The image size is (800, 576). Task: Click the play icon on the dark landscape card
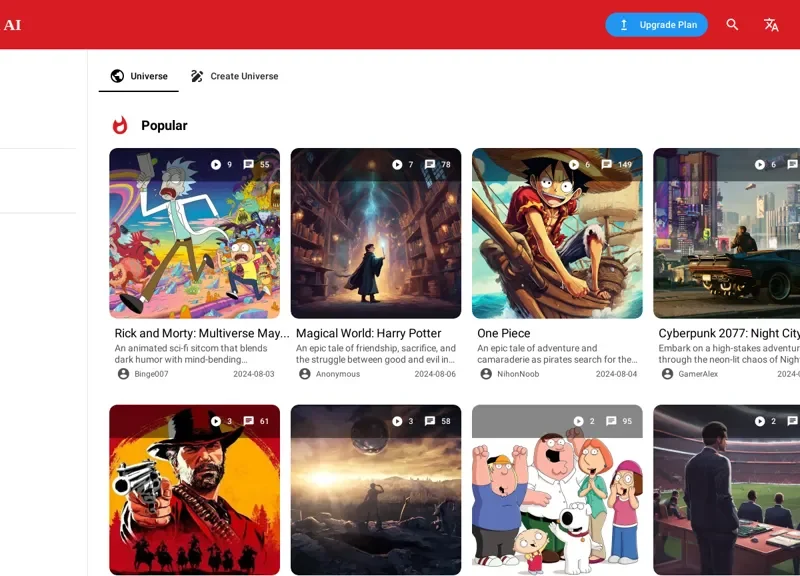(397, 421)
